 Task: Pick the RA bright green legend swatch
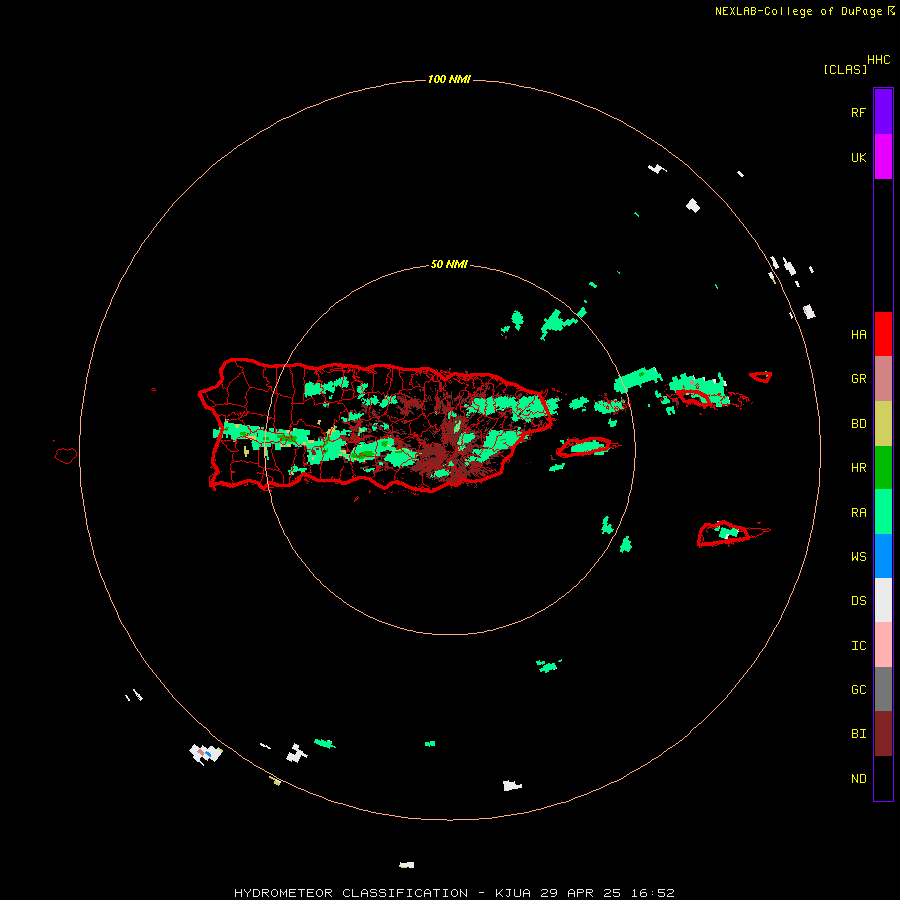(x=883, y=512)
